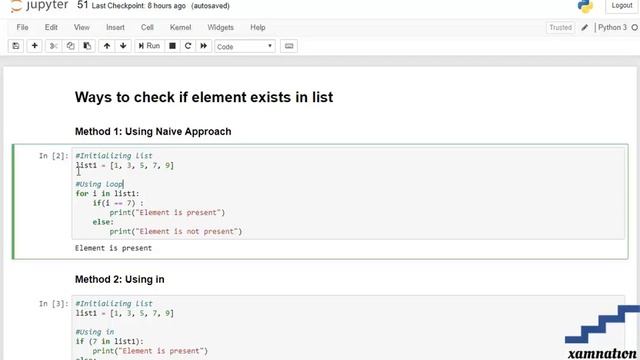Image resolution: width=640 pixels, height=360 pixels.
Task: Interrupt the kernel with stop icon
Action: (x=173, y=46)
